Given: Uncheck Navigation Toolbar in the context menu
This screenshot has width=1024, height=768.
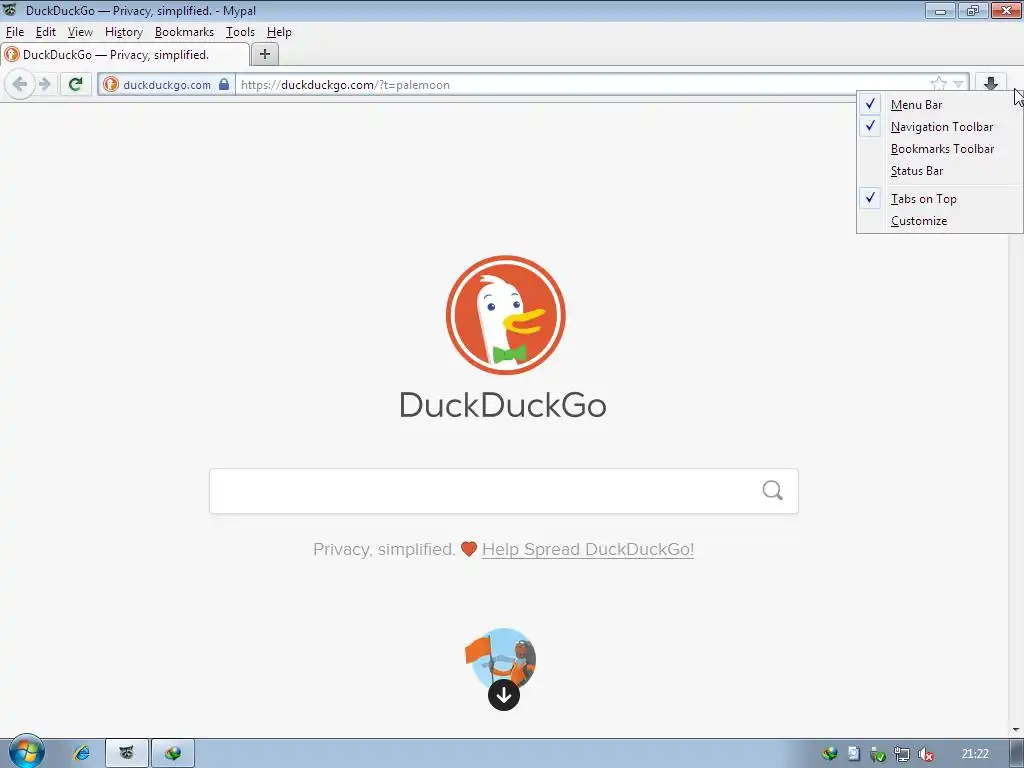Looking at the screenshot, I should (x=940, y=127).
